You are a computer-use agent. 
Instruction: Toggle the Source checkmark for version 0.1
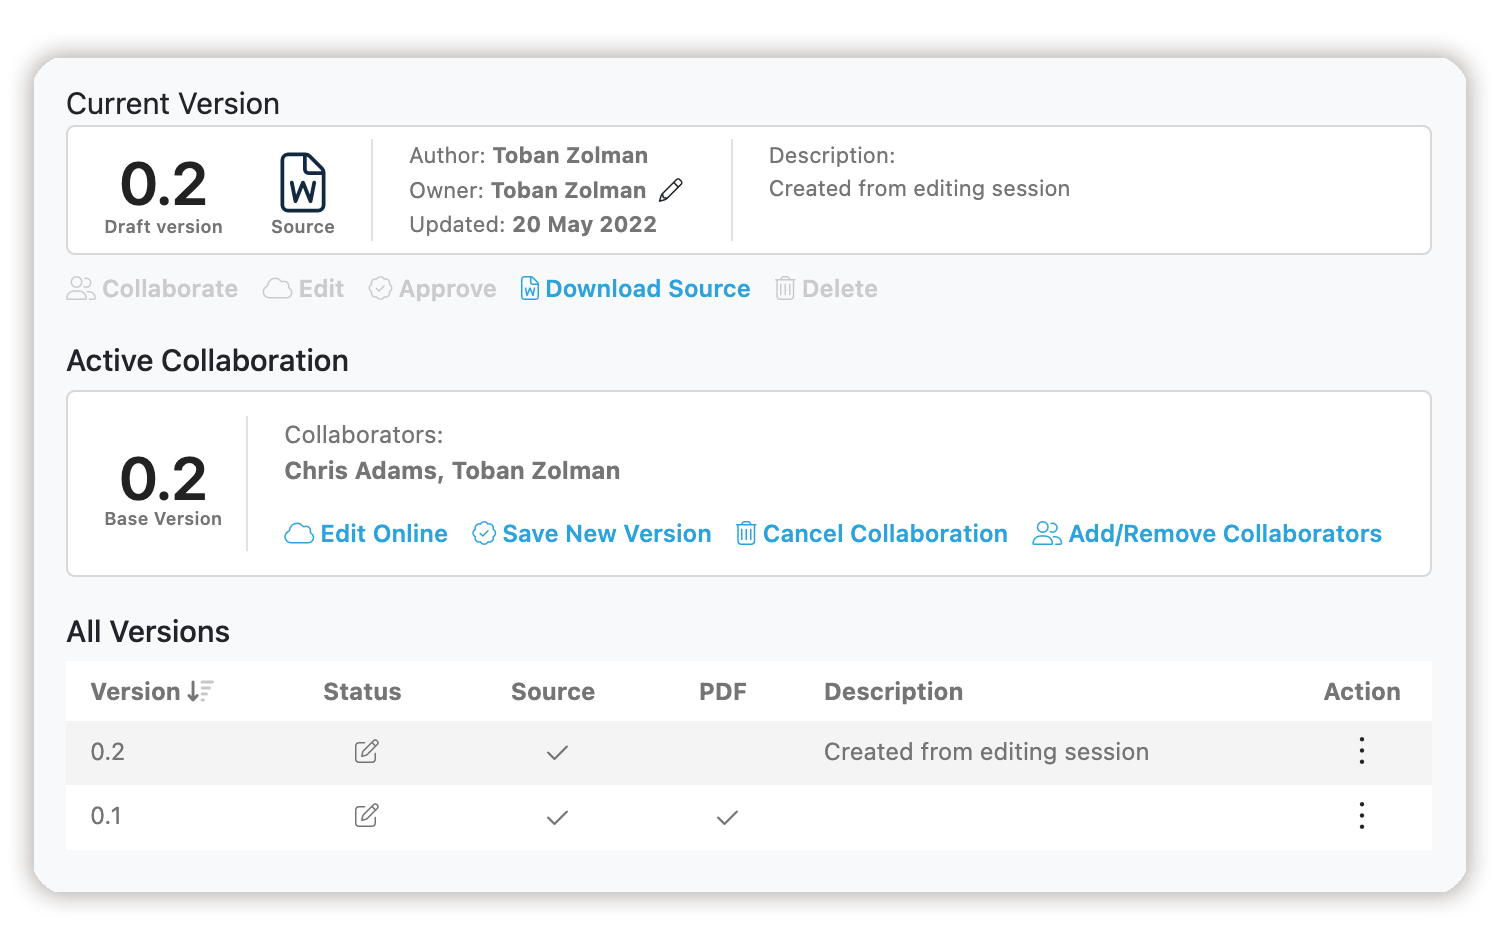point(557,817)
